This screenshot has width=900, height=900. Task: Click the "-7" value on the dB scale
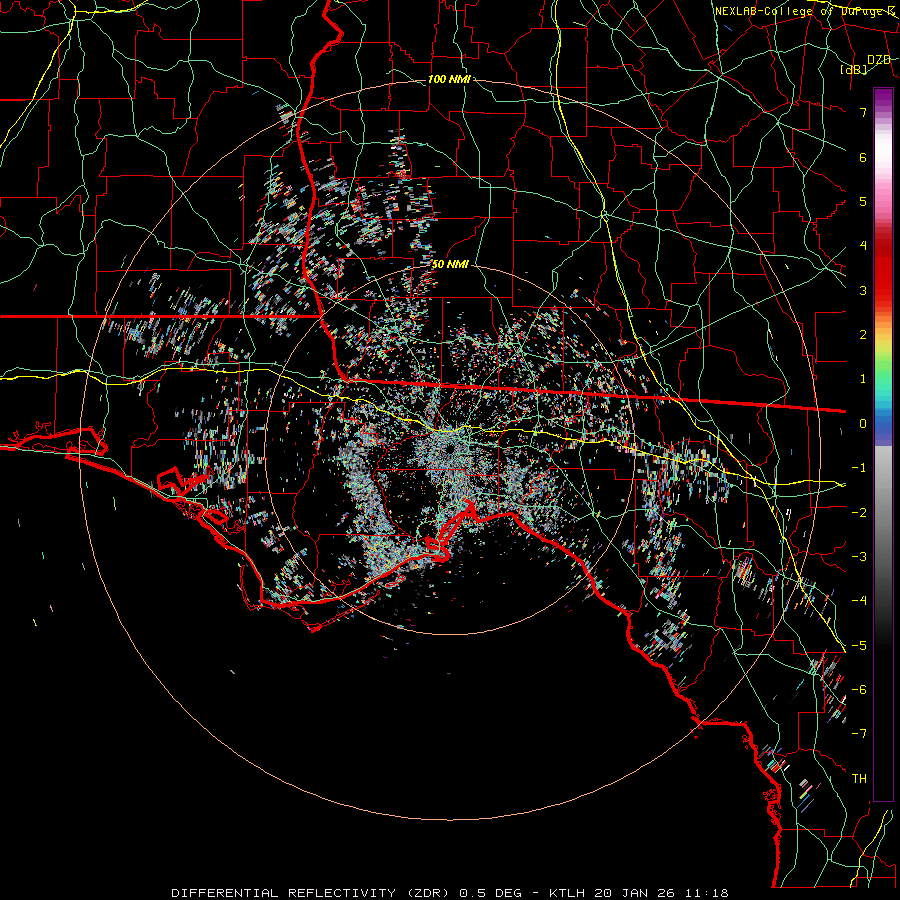coord(859,734)
